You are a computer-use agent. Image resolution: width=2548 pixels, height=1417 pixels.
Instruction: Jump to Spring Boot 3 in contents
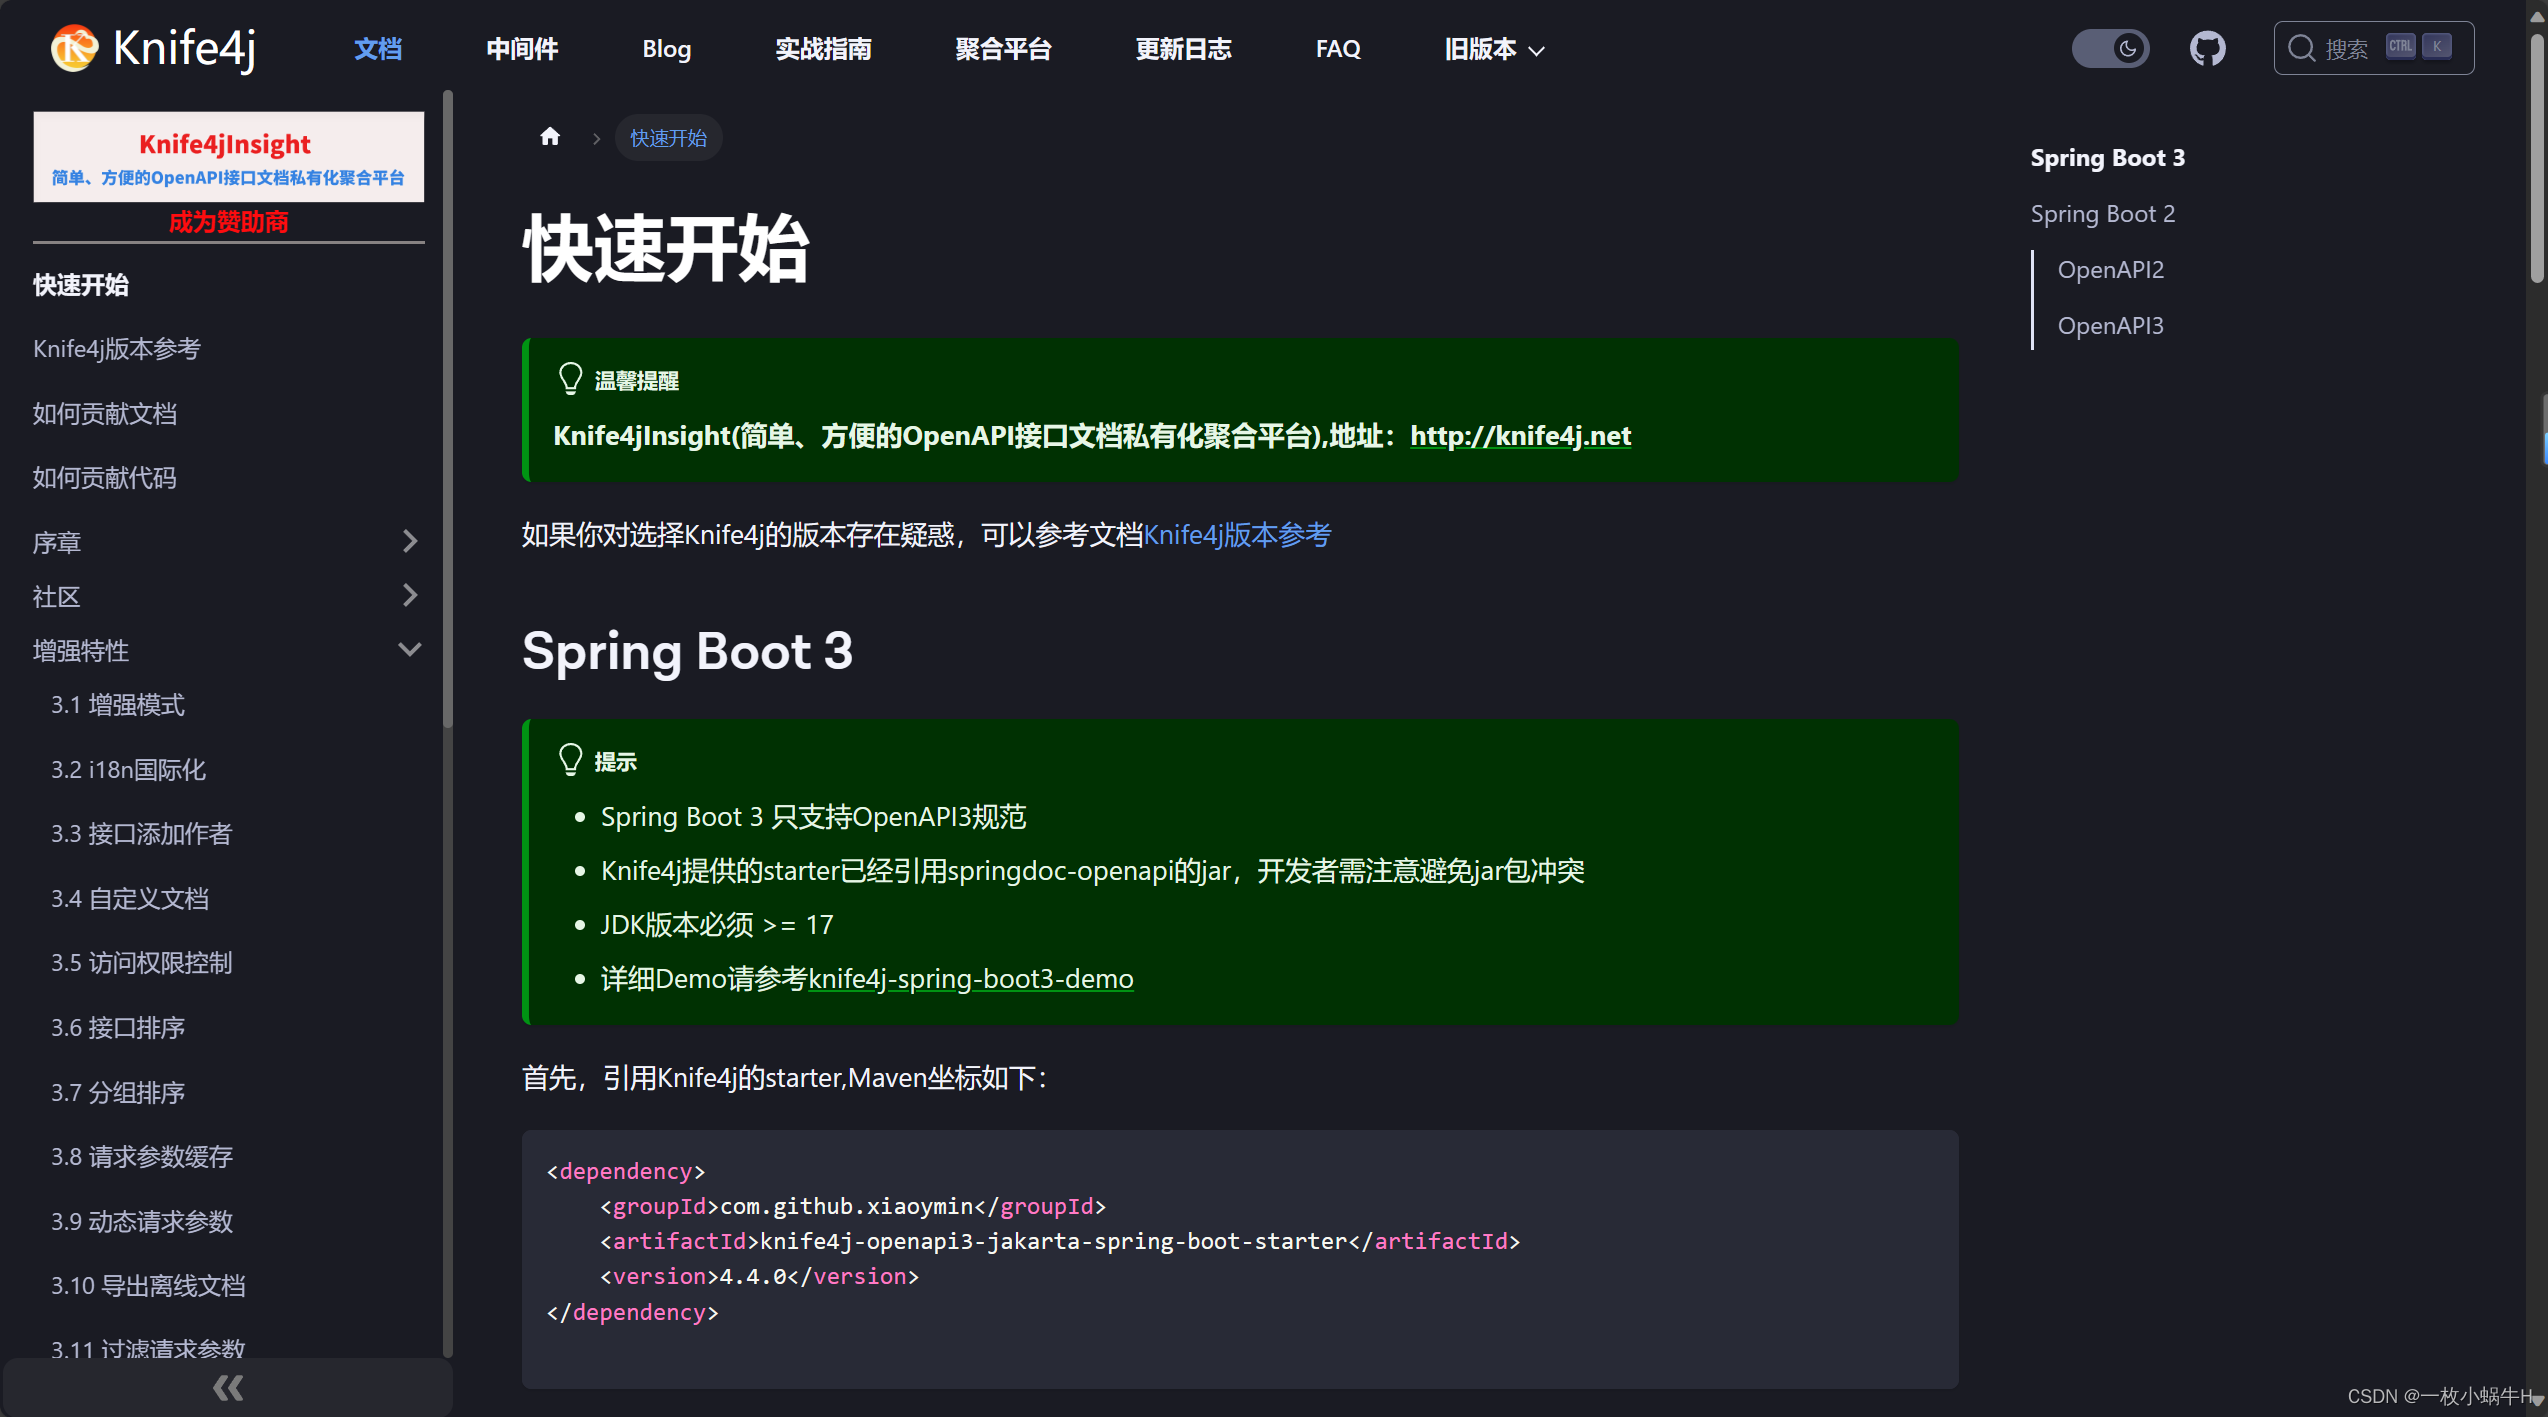coord(2107,158)
